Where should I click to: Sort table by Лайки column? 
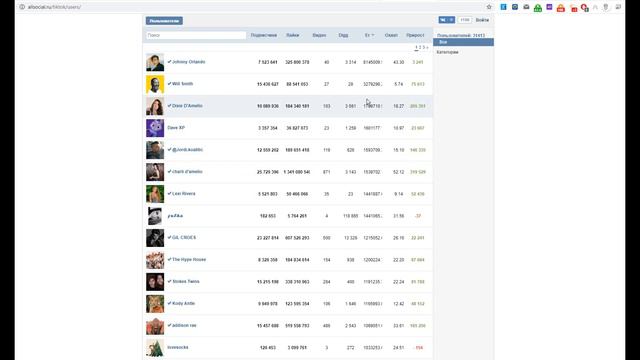292,36
